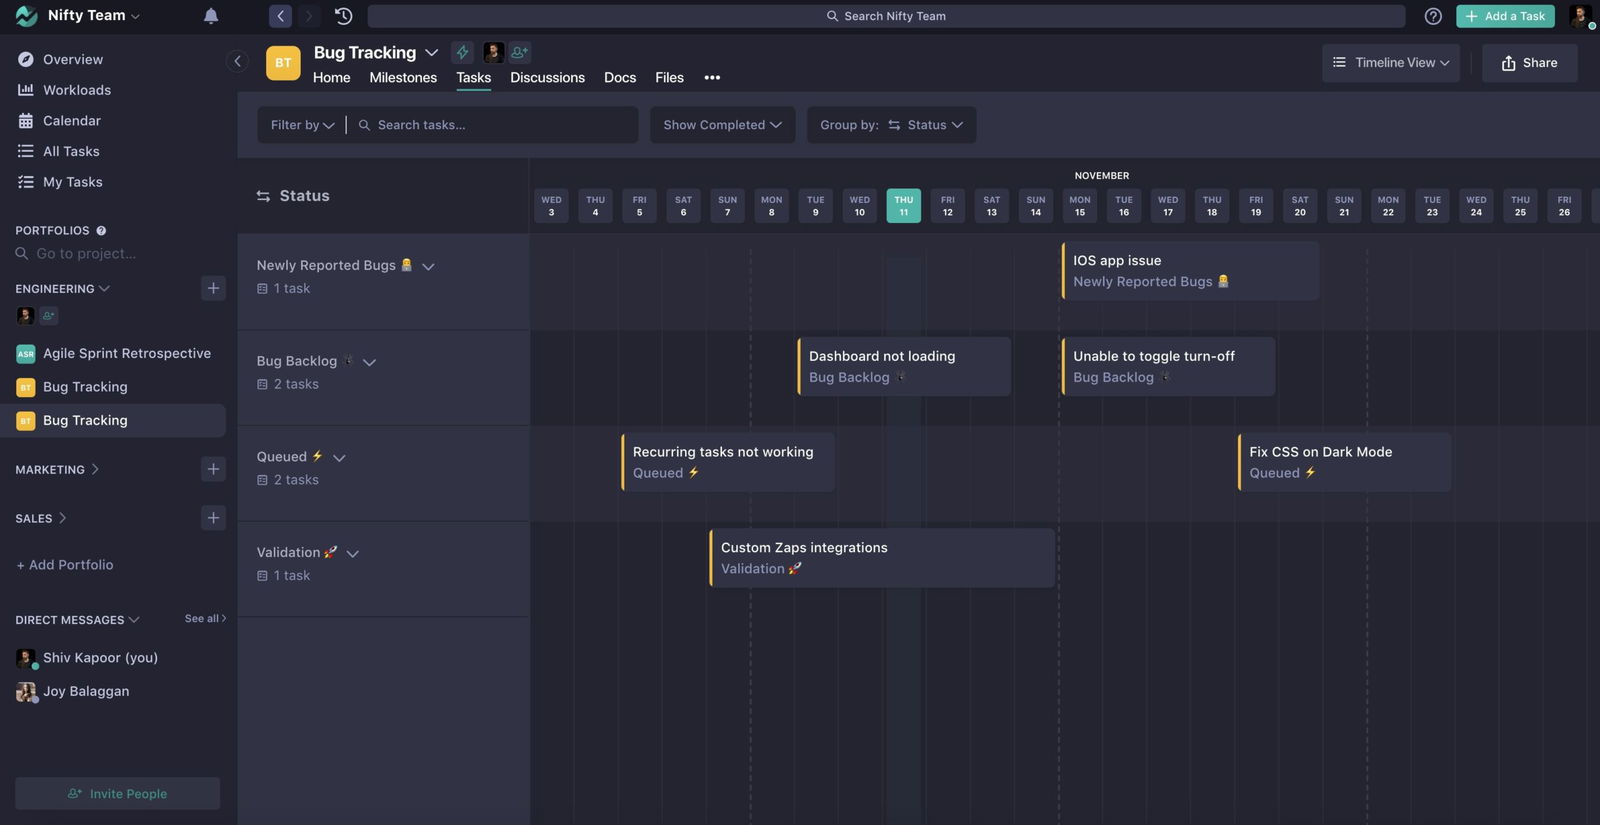
Task: Switch to the Milestones tab
Action: point(403,77)
